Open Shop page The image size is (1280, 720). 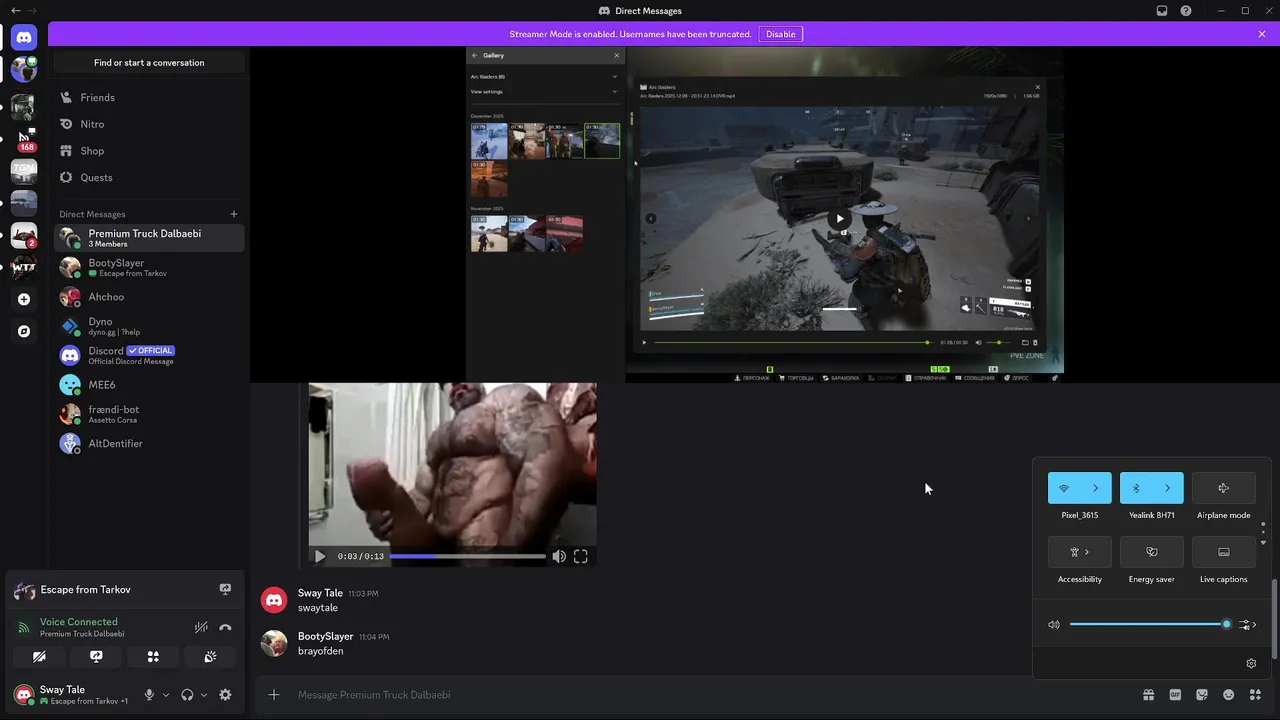149,151
